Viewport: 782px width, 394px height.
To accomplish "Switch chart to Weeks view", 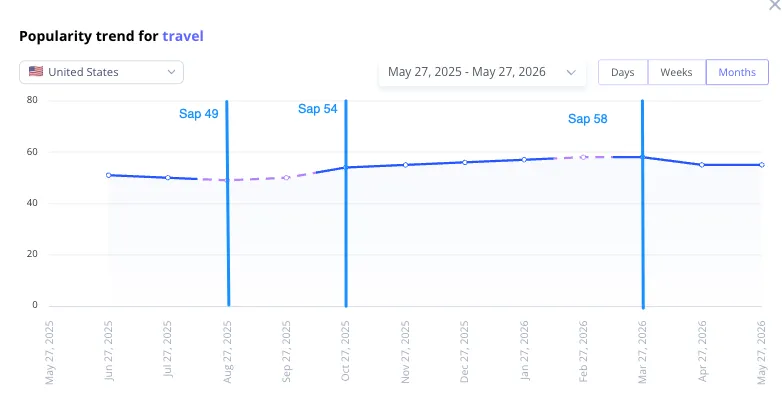I will point(676,72).
